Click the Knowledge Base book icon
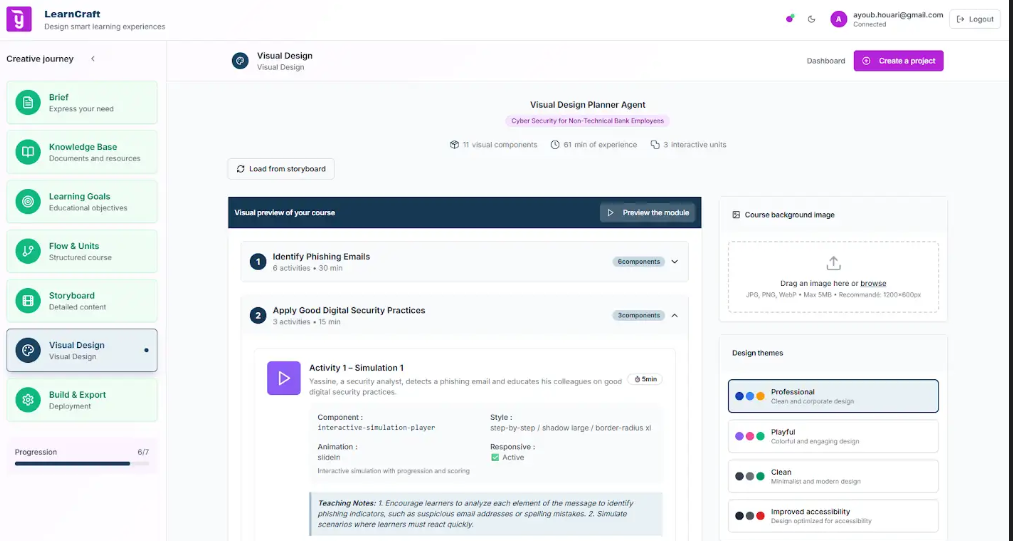 [x=28, y=152]
